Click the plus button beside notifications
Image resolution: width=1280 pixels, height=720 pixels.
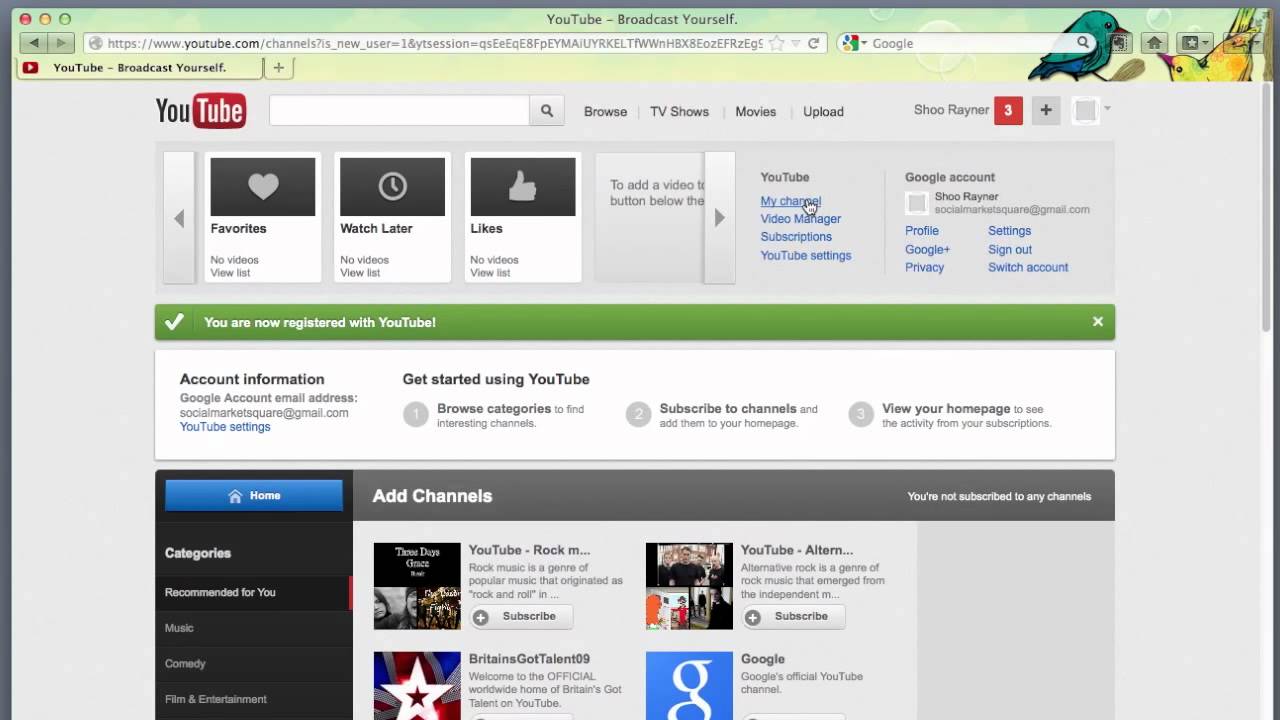tap(1046, 111)
